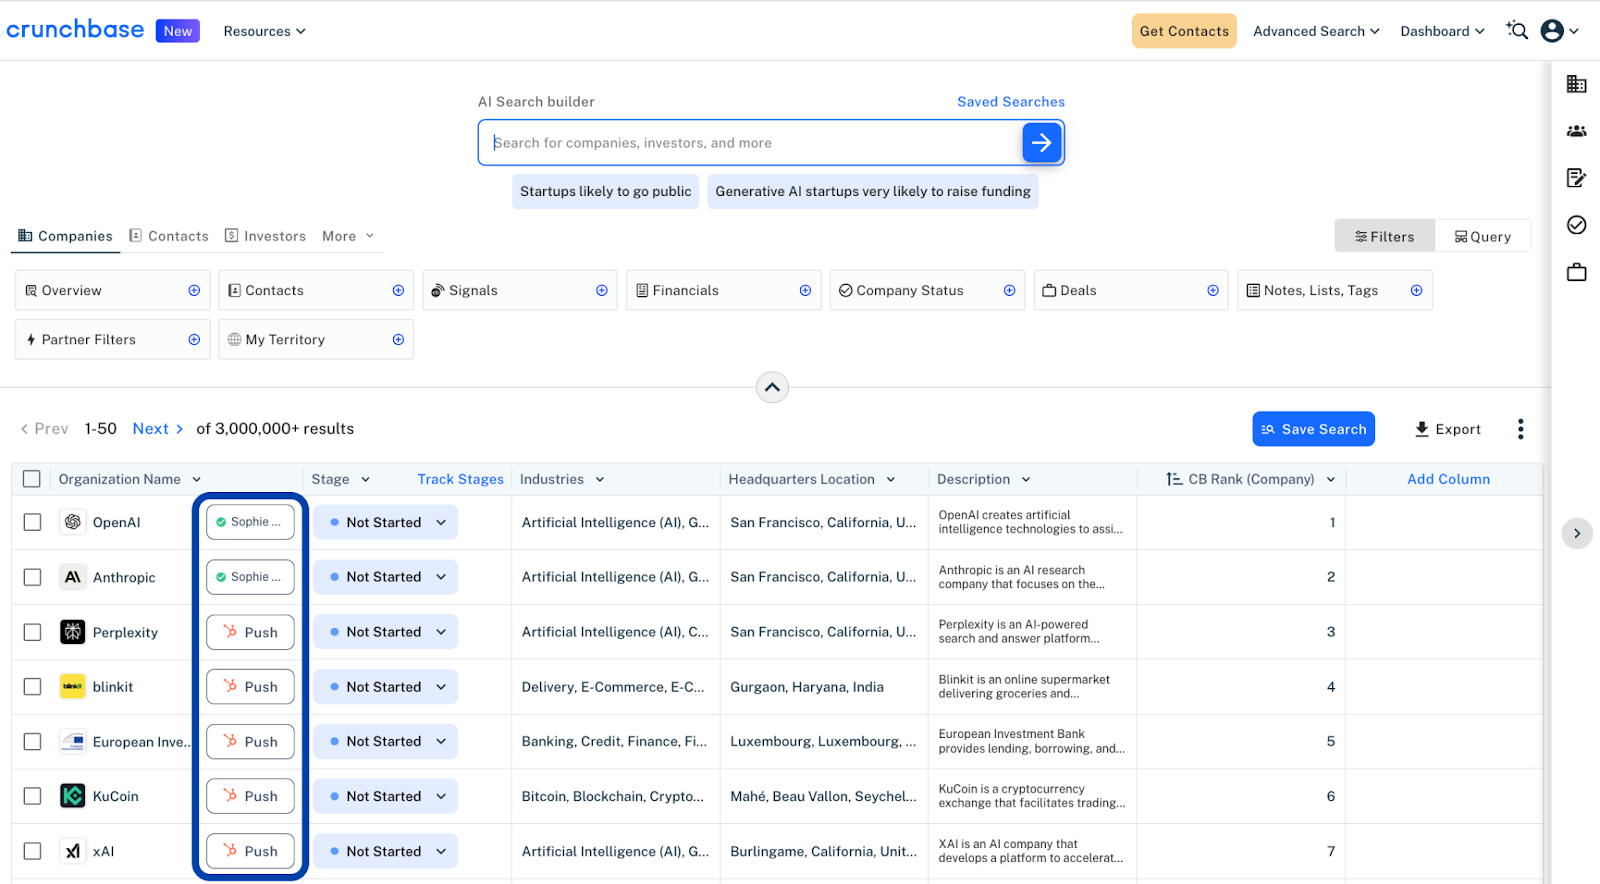
Task: Open the briefcase icon in right sidebar
Action: 1577,272
